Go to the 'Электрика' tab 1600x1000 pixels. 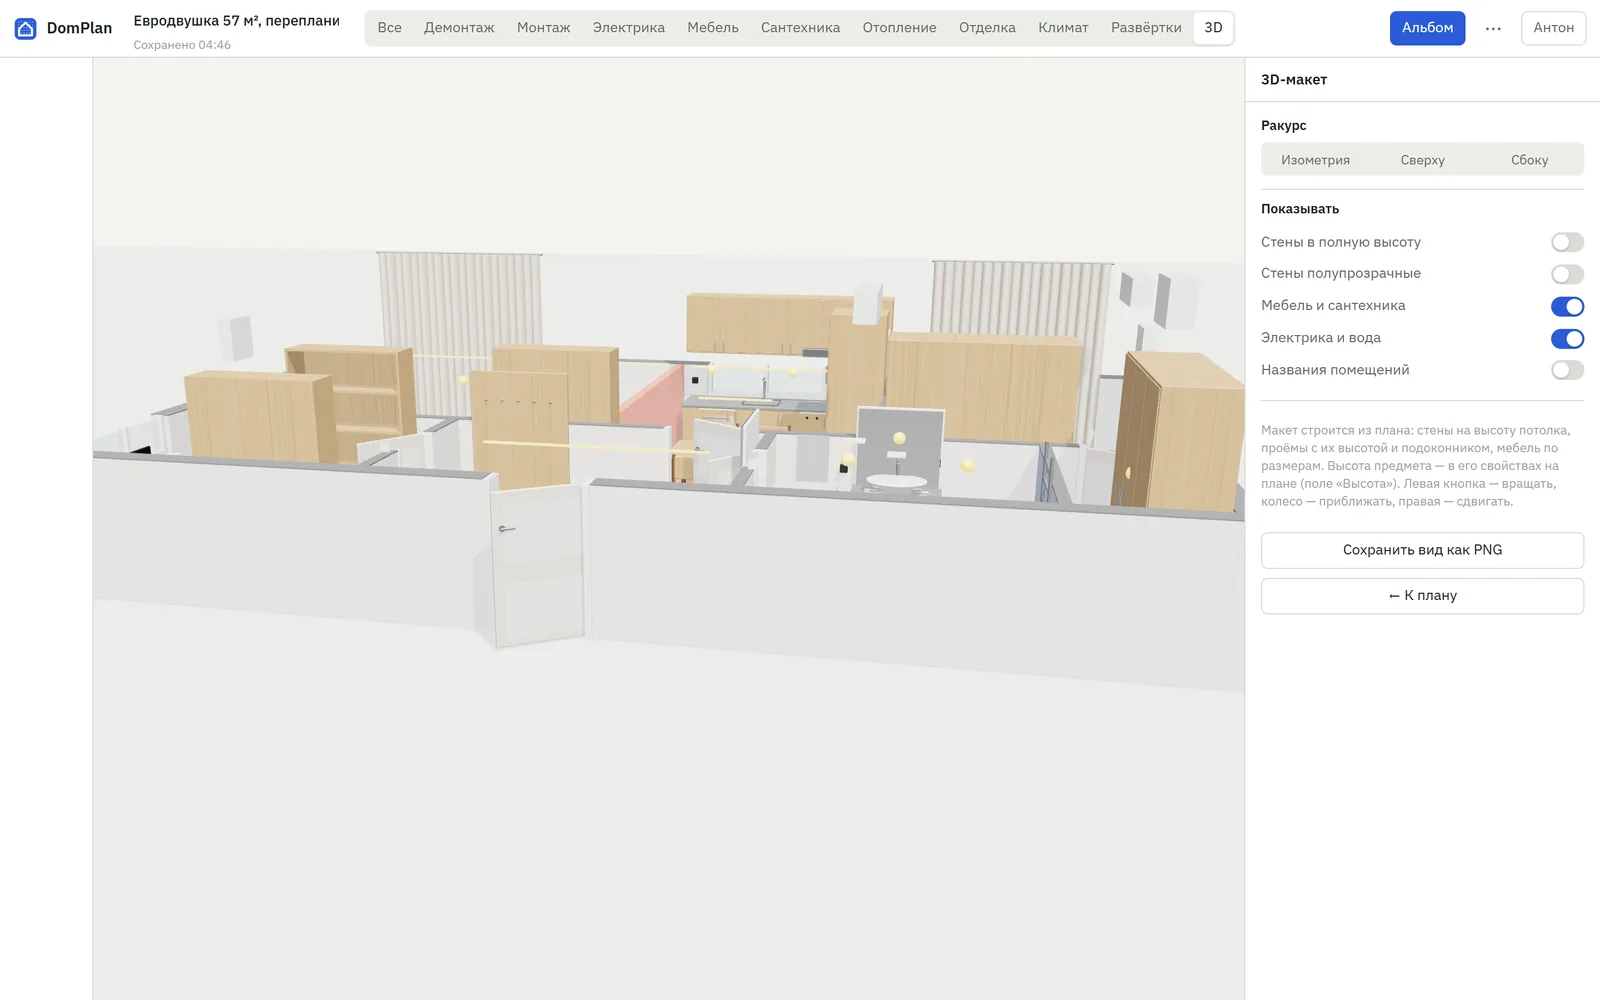pos(628,28)
